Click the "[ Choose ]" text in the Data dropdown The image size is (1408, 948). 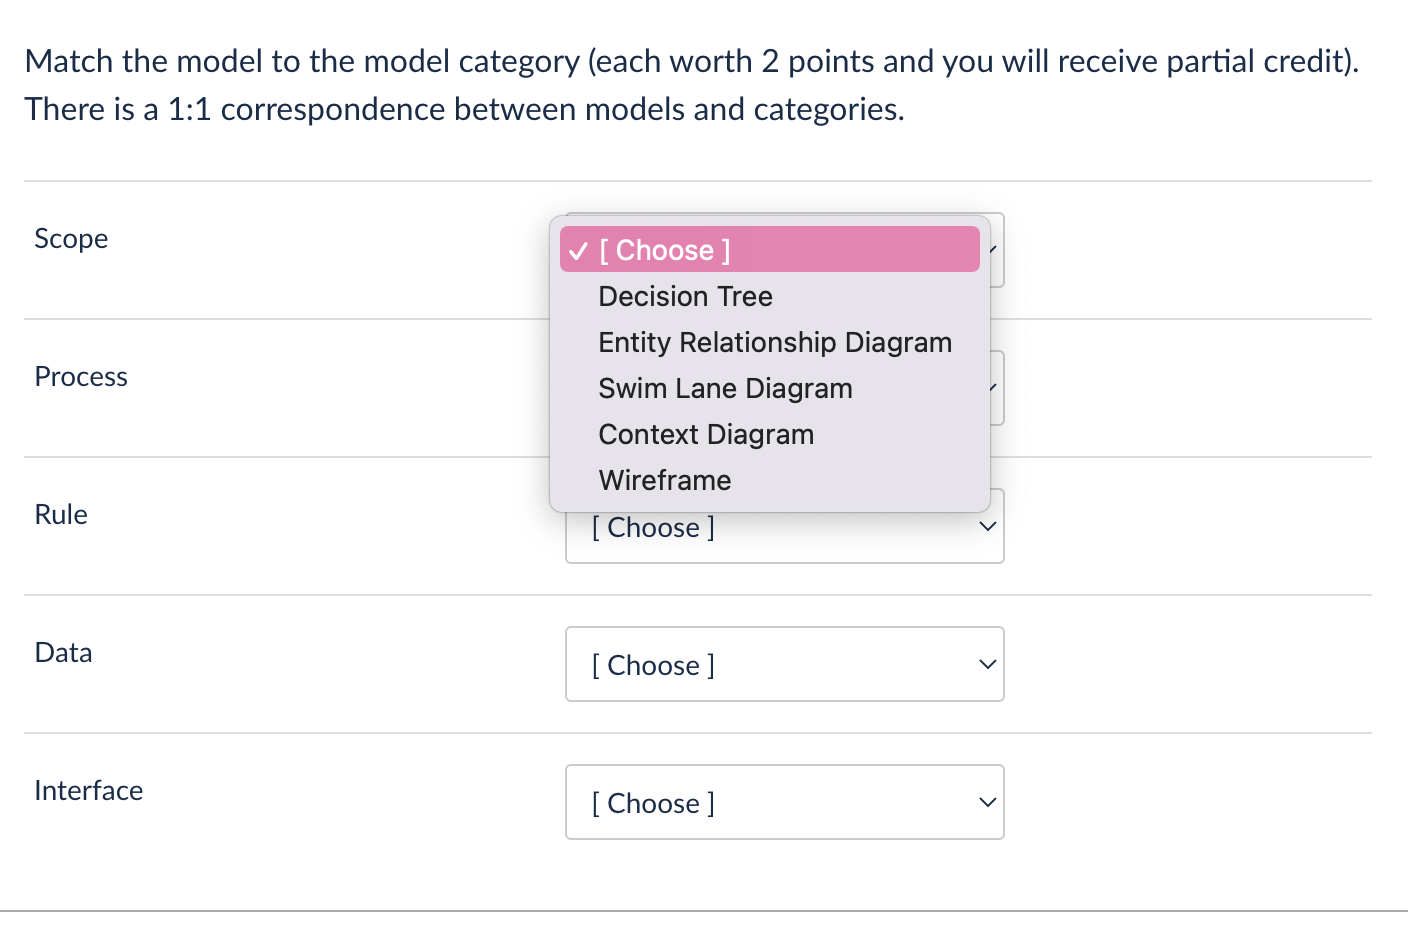click(652, 665)
